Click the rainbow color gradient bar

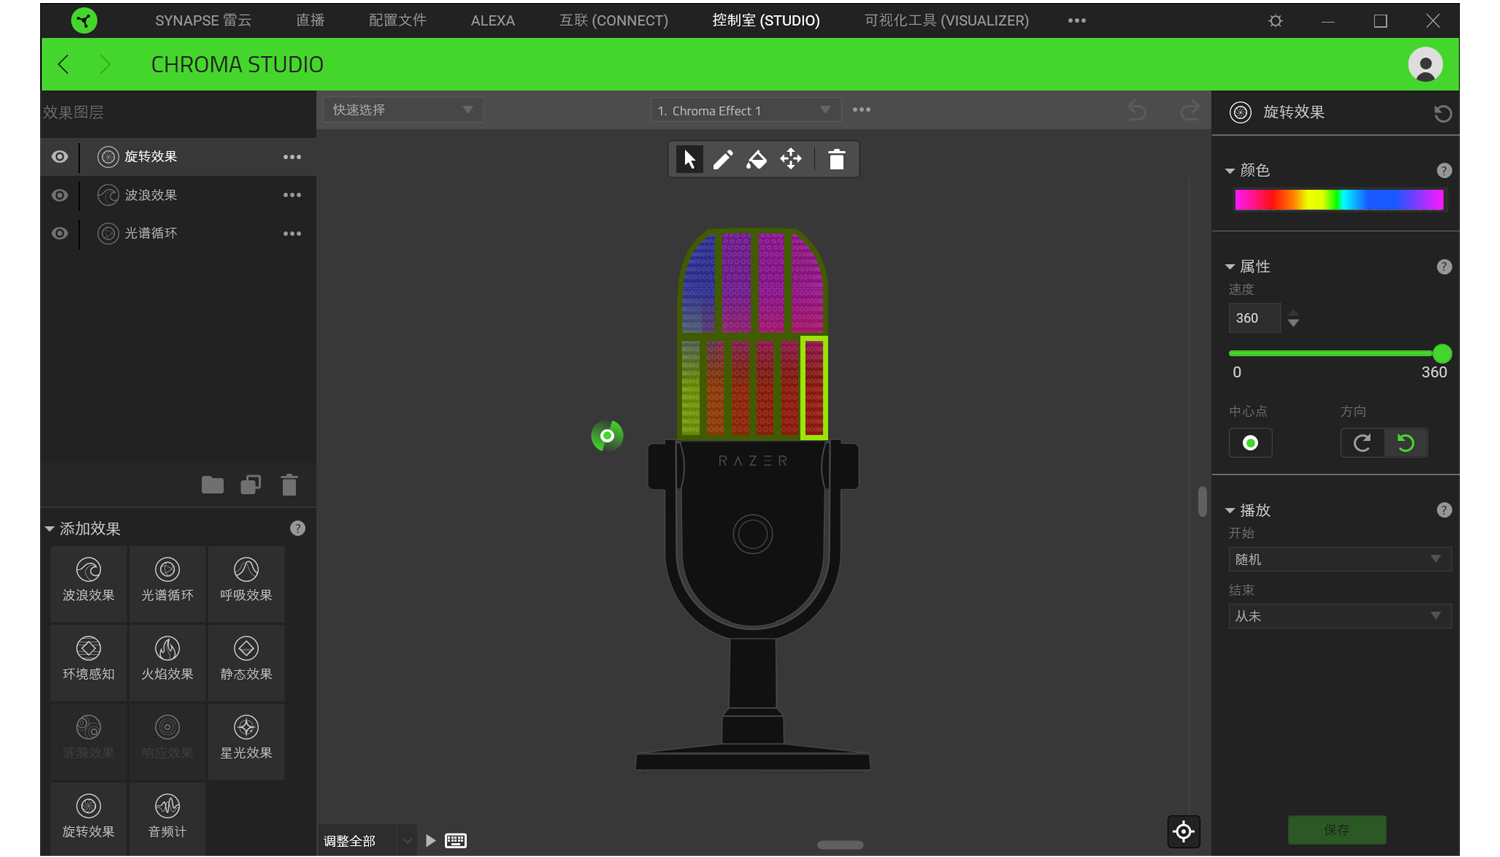[1338, 200]
